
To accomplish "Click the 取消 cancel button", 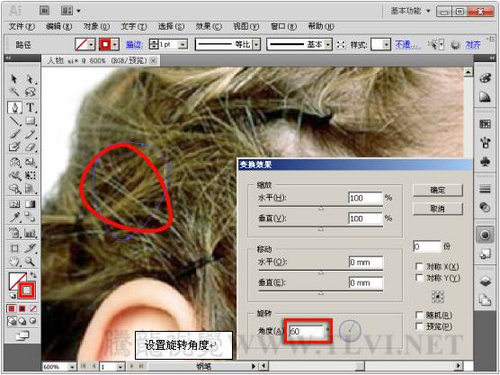I will 438,209.
